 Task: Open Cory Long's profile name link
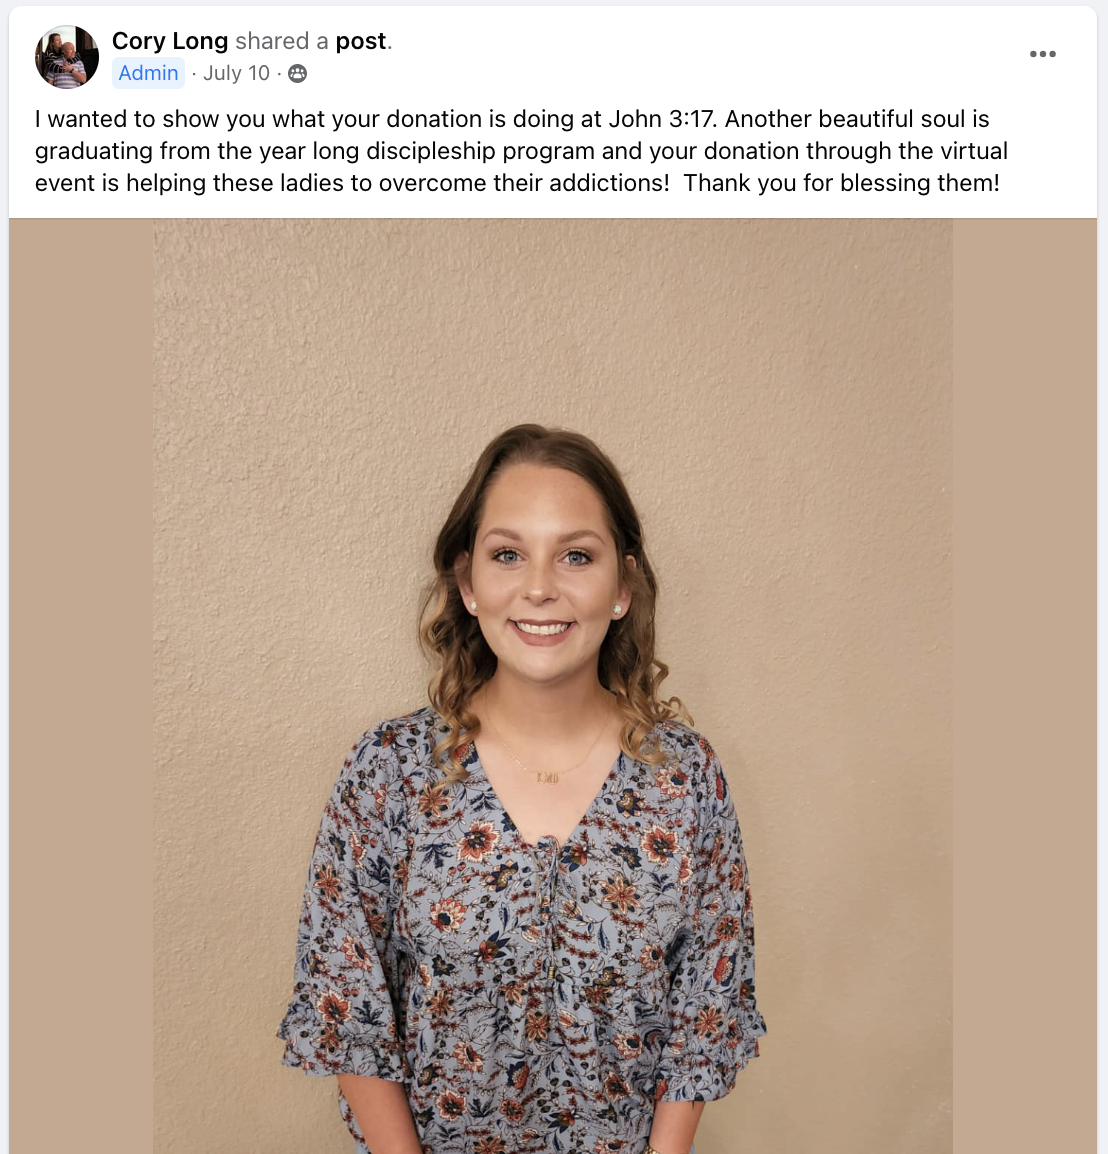170,40
